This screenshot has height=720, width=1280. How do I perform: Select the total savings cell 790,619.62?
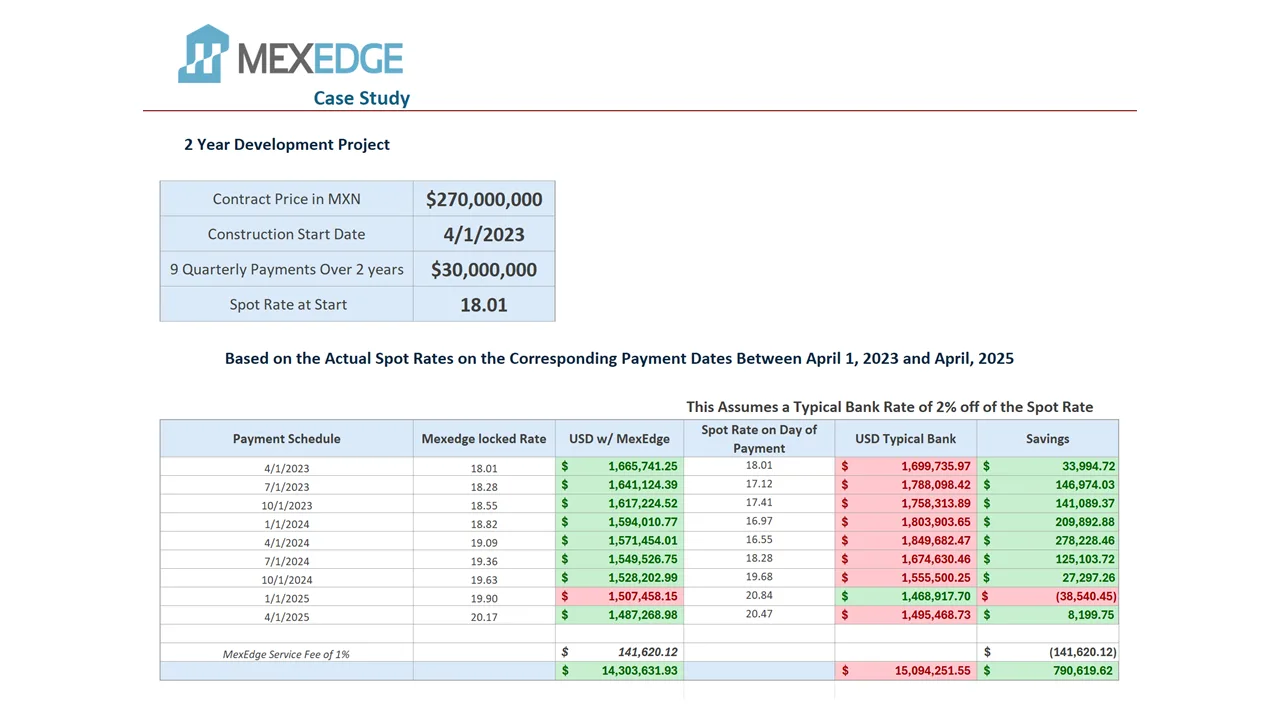pos(1047,671)
